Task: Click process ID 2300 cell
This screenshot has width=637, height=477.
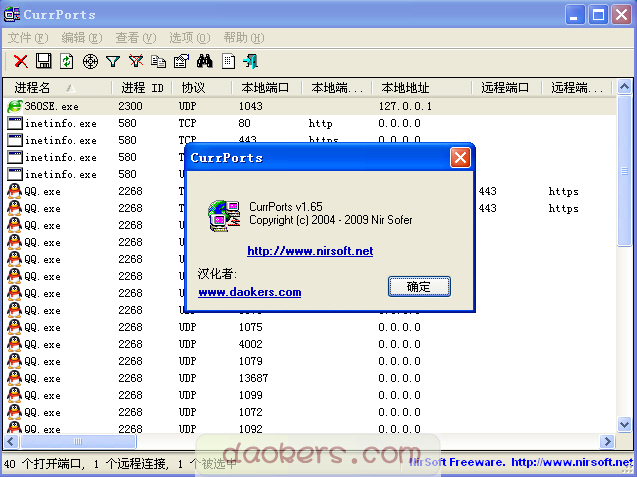Action: click(x=130, y=106)
